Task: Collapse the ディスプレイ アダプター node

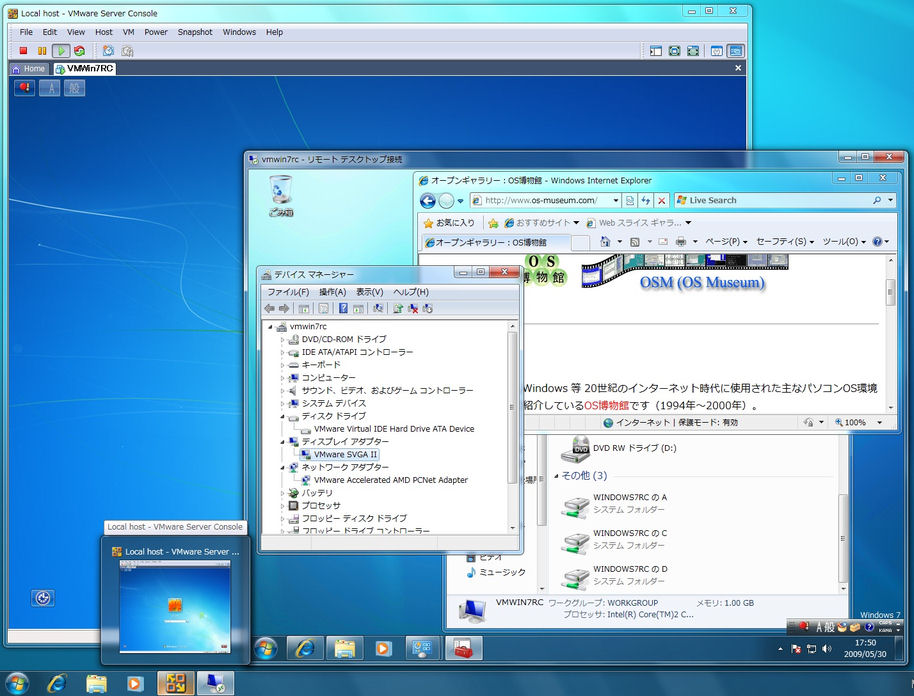Action: tap(282, 442)
